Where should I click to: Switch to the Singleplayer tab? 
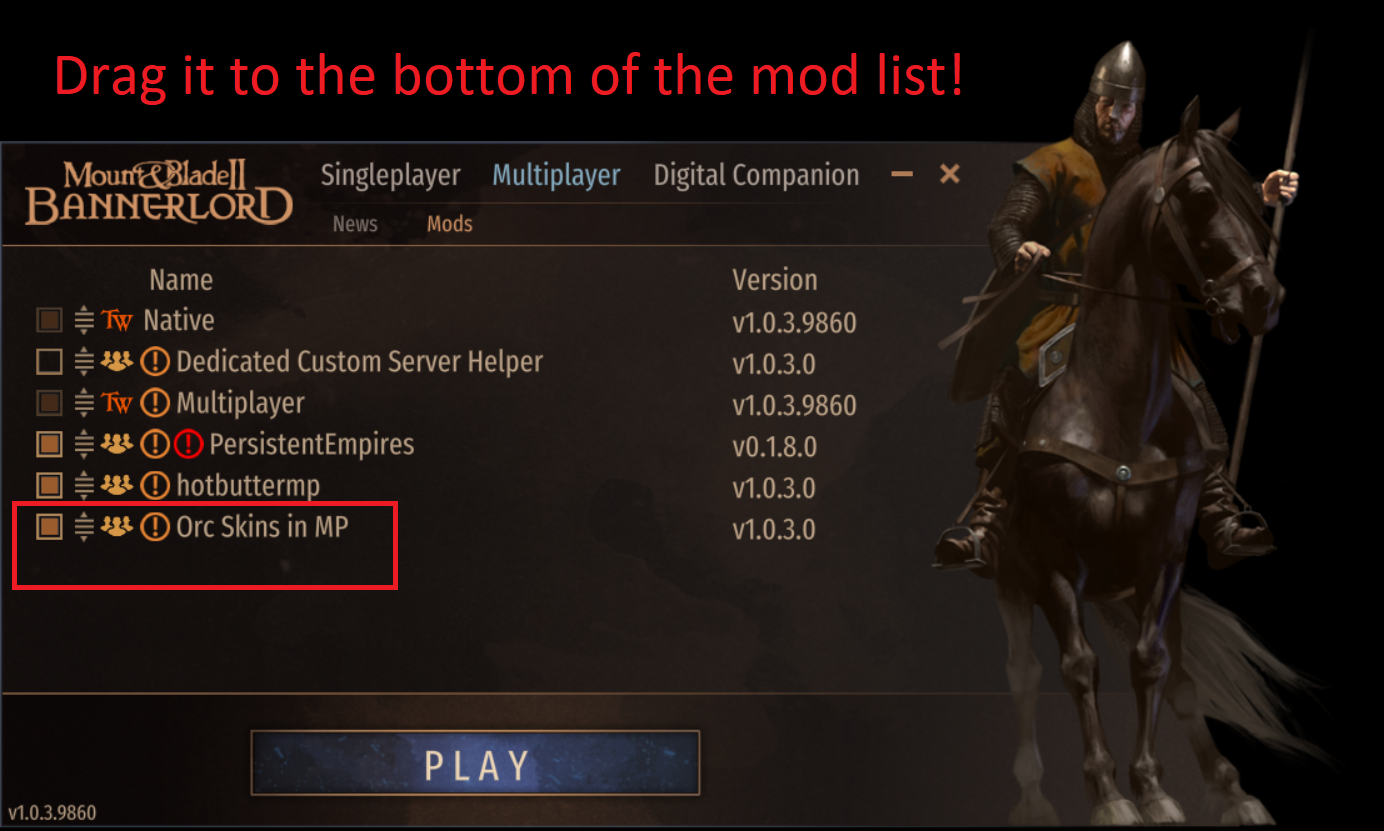click(391, 175)
